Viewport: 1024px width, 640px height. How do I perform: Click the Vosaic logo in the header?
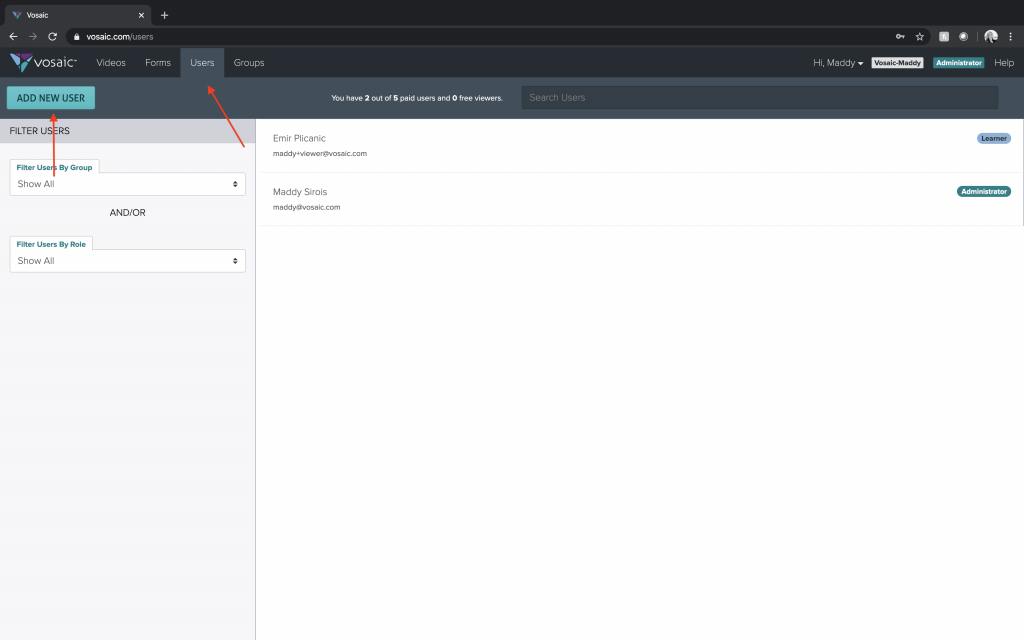click(x=42, y=63)
